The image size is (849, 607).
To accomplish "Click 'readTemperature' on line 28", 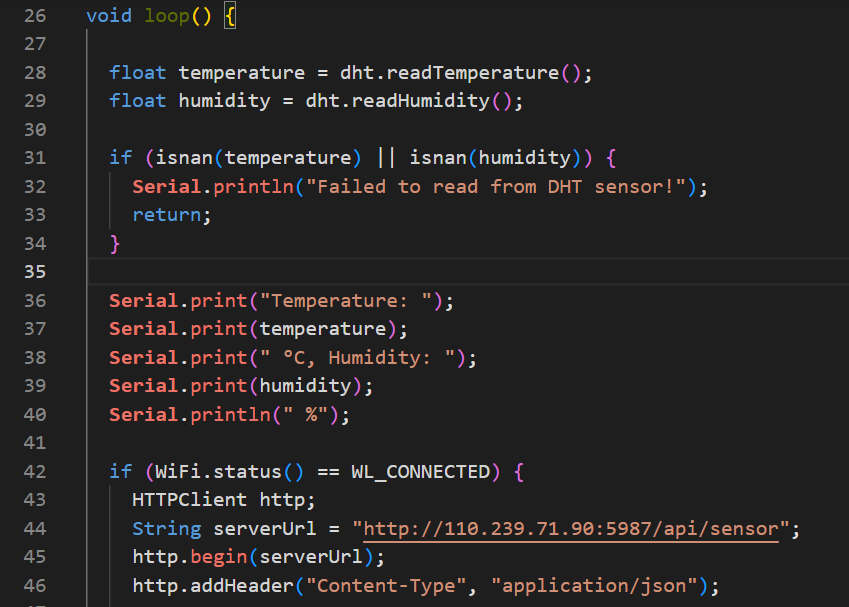I will click(x=472, y=73).
